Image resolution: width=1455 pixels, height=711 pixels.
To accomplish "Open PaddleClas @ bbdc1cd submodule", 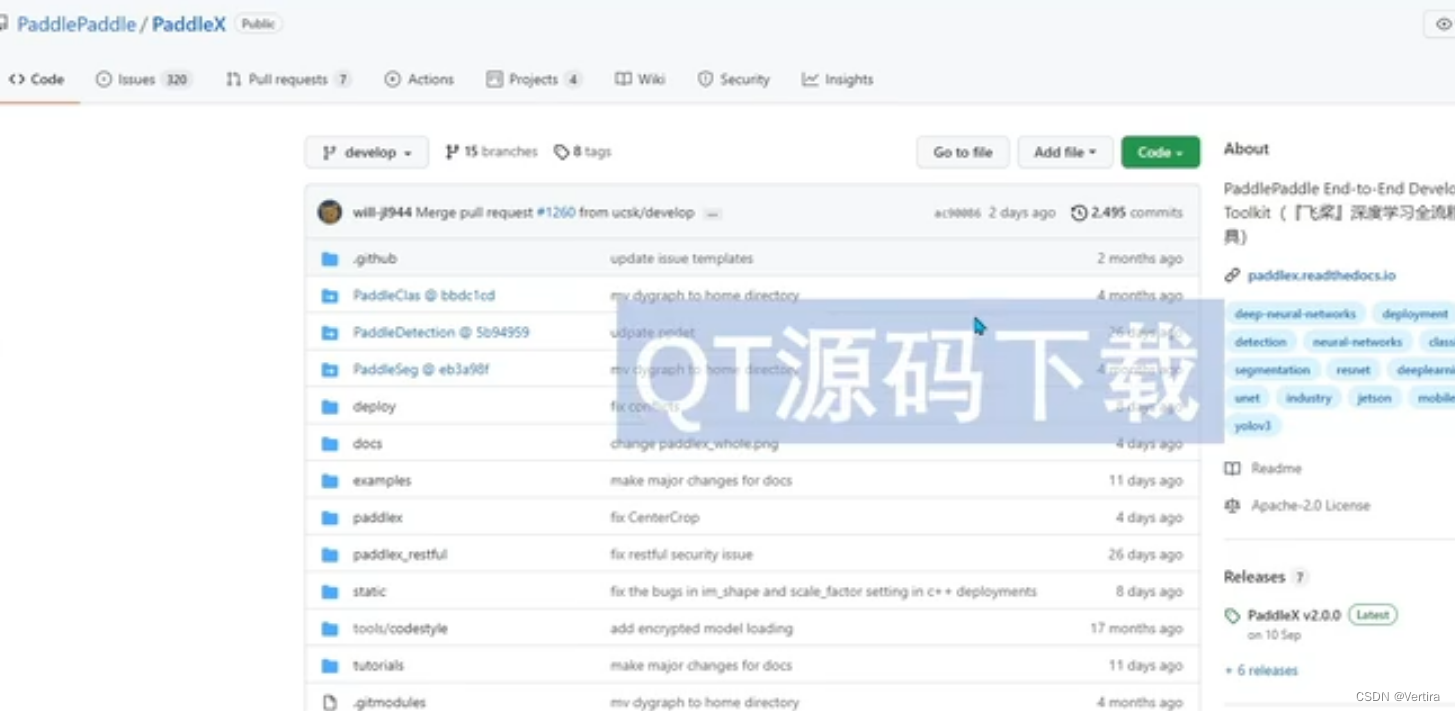I will (x=424, y=296).
